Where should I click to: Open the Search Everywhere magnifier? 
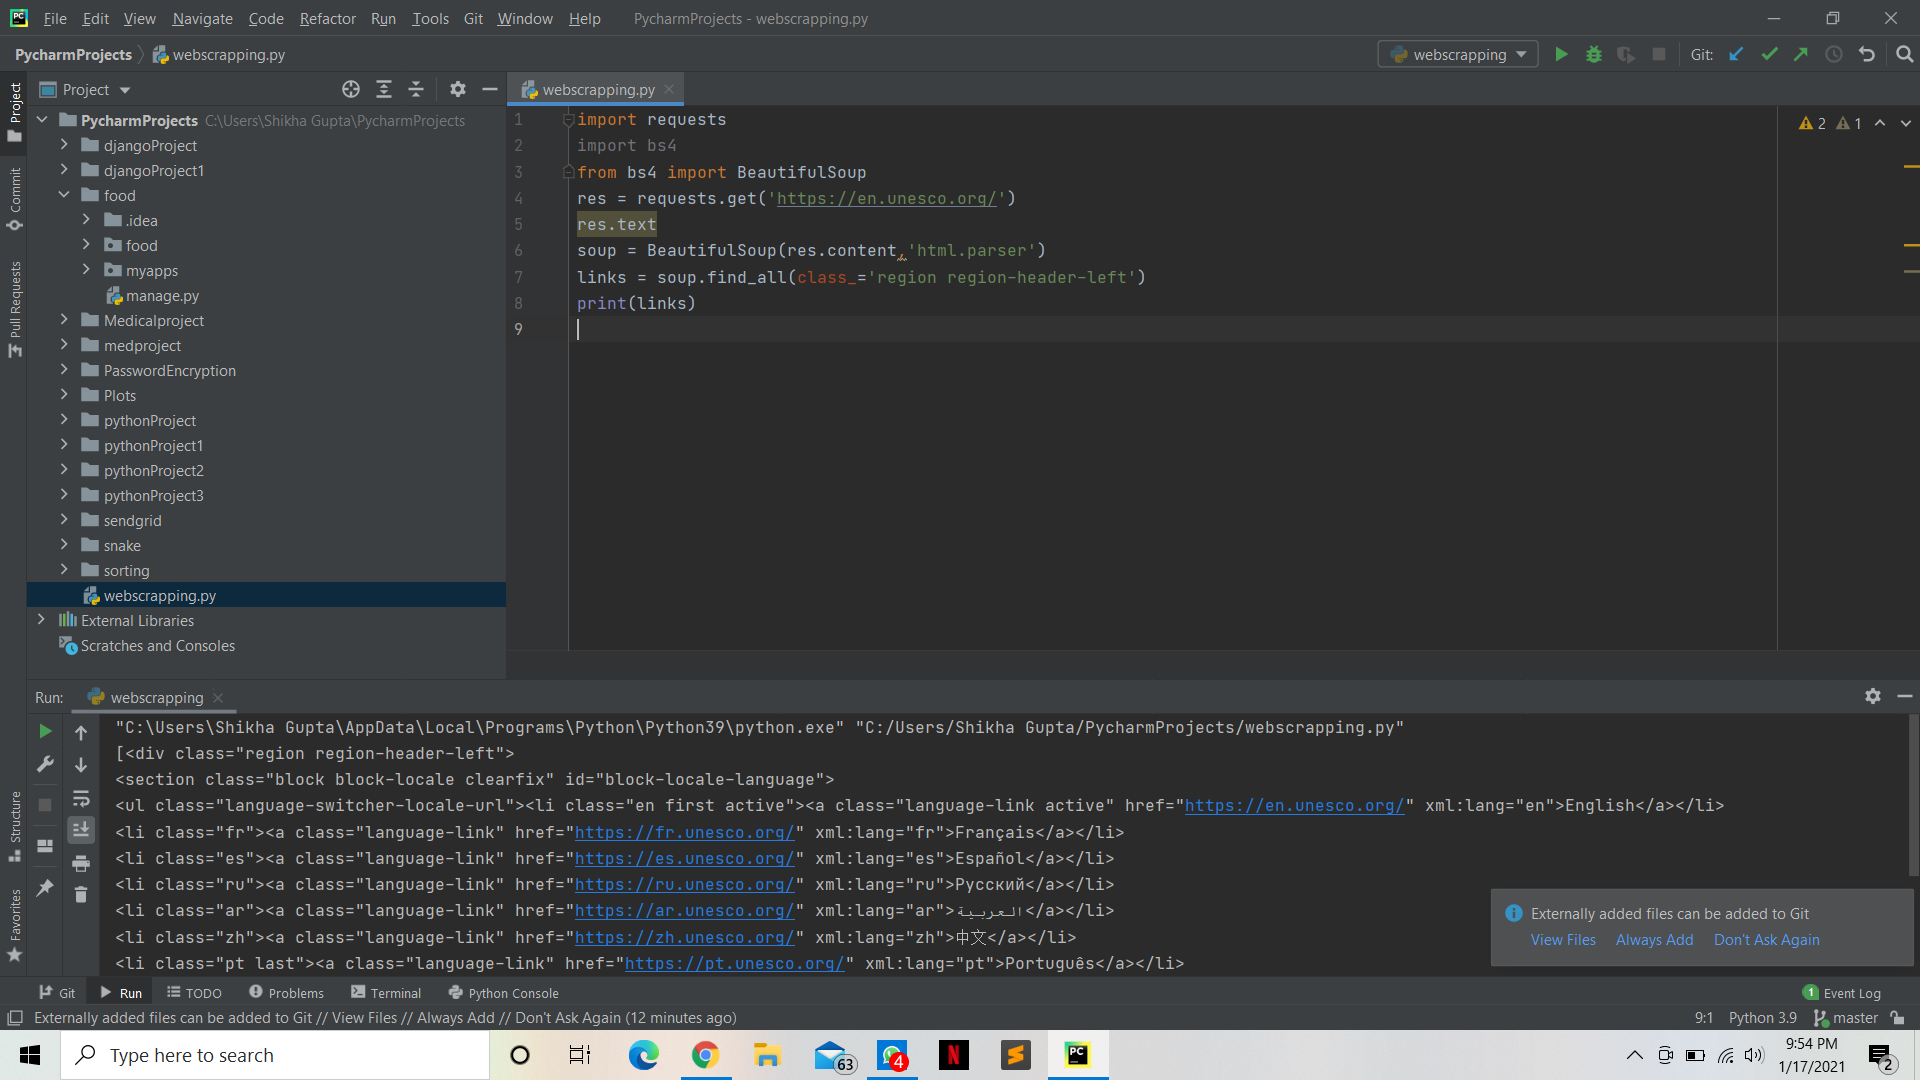[1904, 55]
